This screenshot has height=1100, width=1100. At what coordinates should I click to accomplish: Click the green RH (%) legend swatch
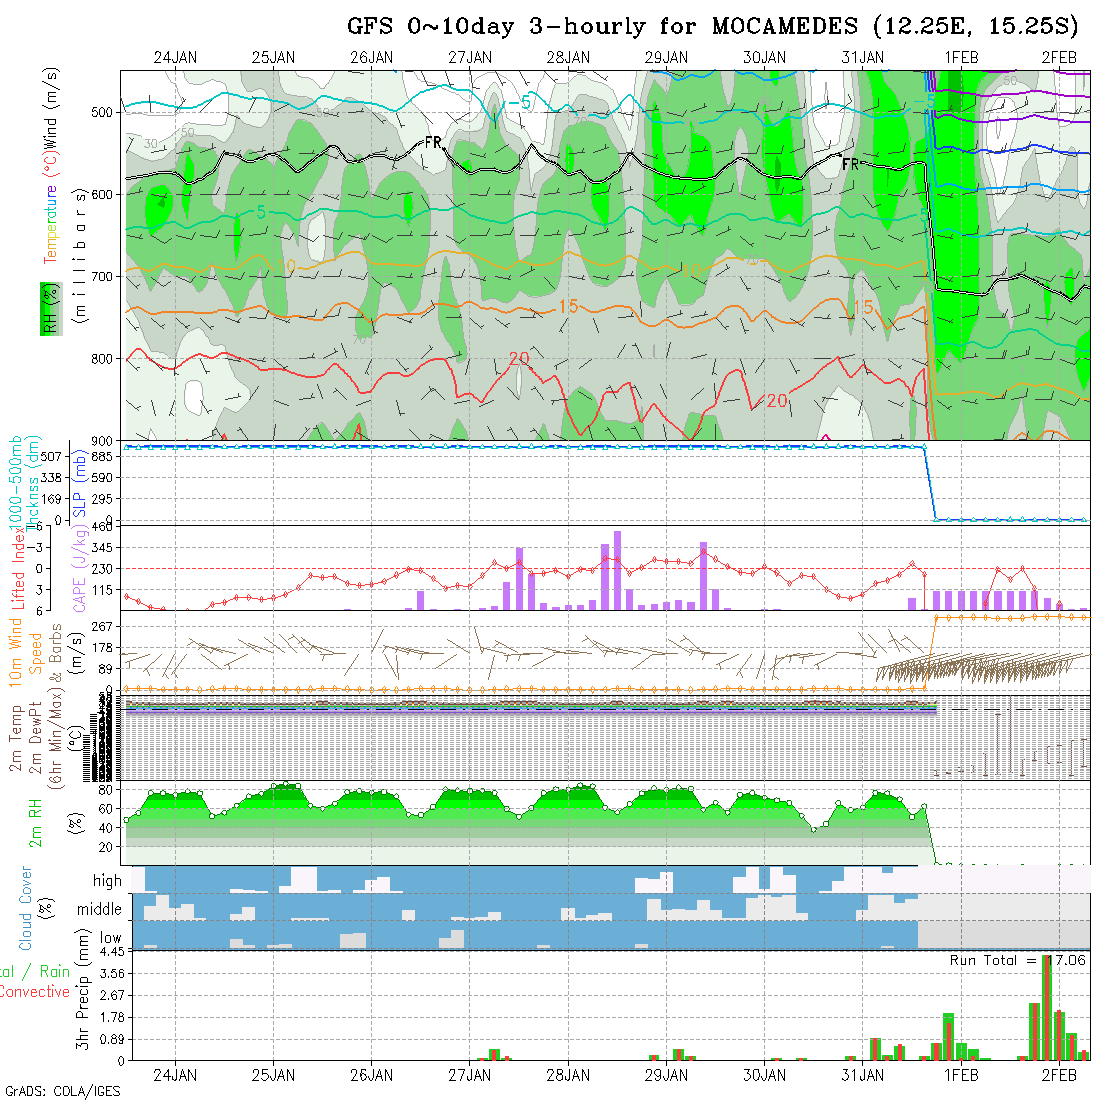coord(51,309)
